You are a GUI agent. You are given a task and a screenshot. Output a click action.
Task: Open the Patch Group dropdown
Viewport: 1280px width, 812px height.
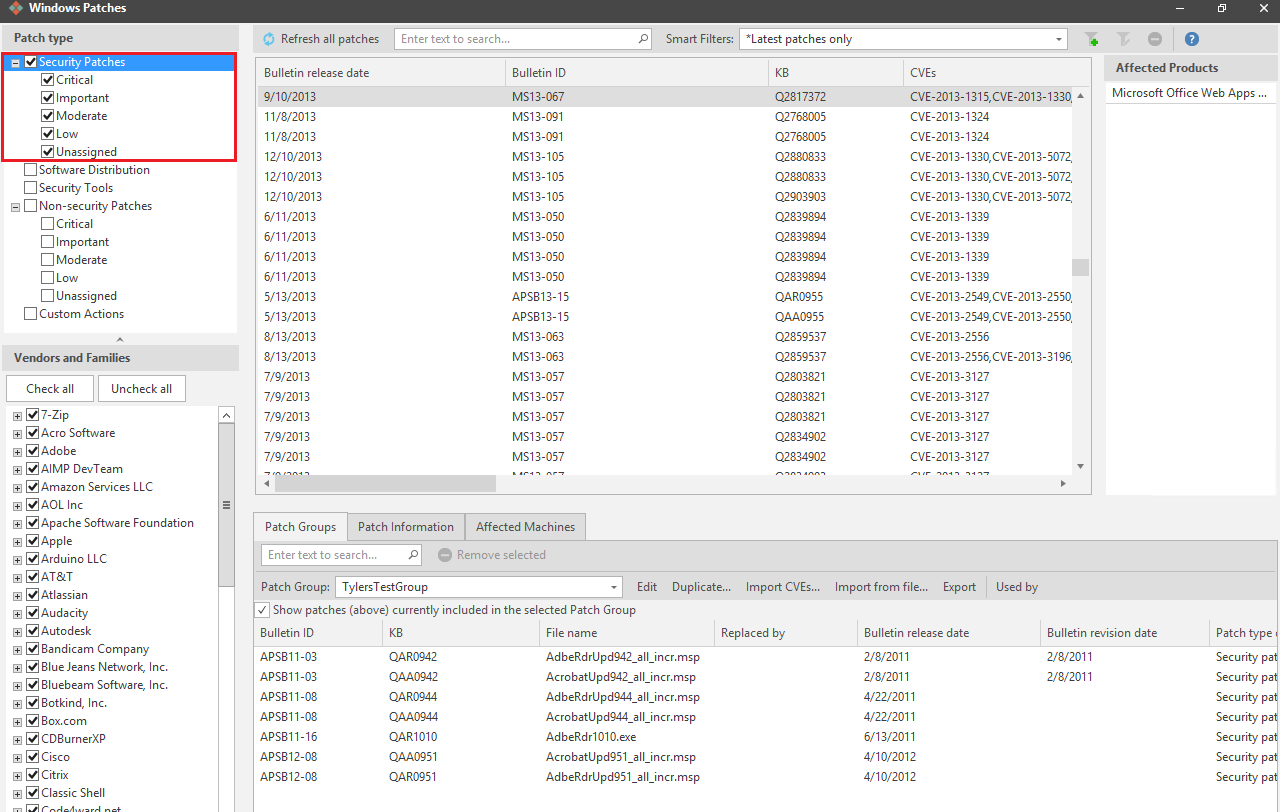(614, 587)
